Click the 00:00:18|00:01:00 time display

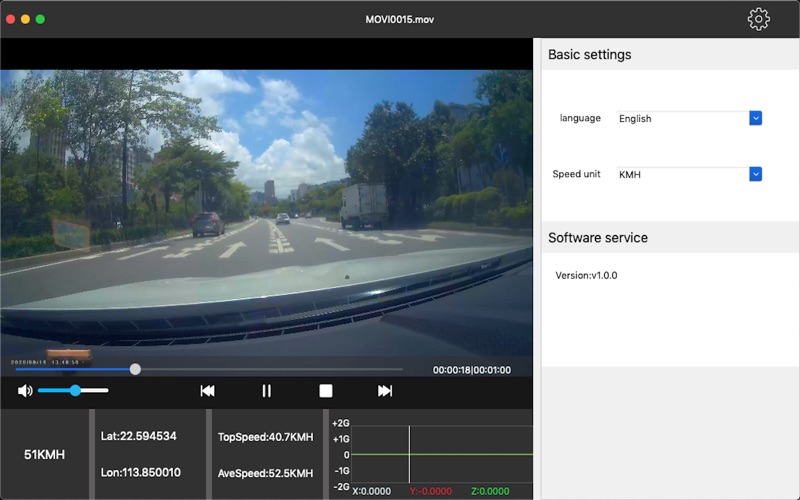pos(472,370)
